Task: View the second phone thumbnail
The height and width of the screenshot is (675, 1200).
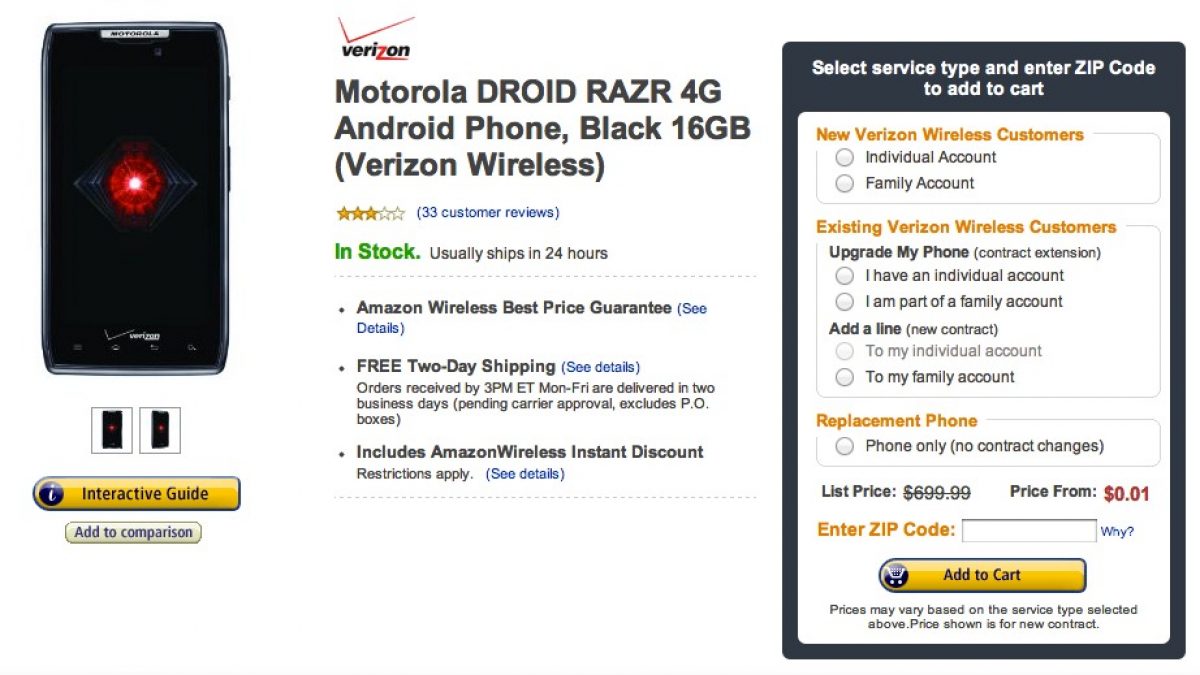Action: tap(160, 430)
